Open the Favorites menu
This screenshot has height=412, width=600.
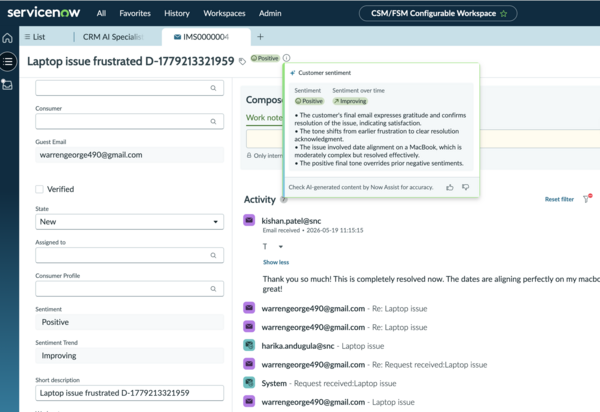coord(135,13)
